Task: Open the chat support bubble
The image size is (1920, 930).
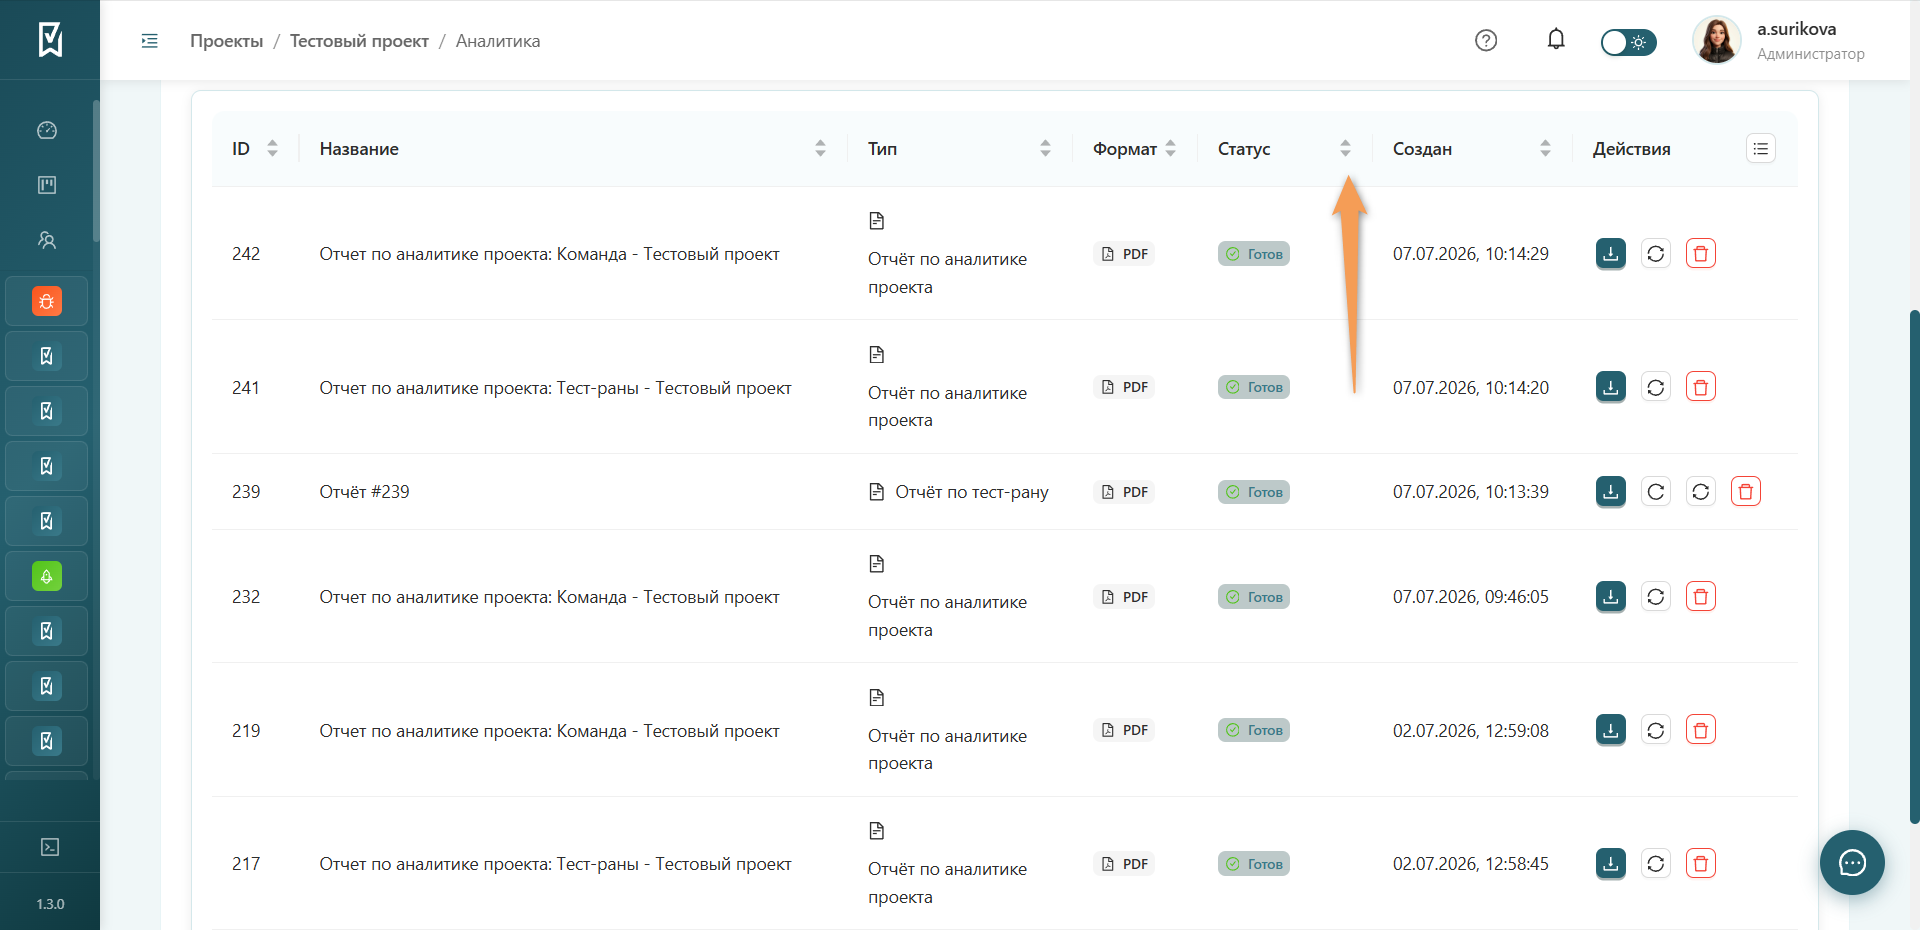Action: [x=1852, y=862]
